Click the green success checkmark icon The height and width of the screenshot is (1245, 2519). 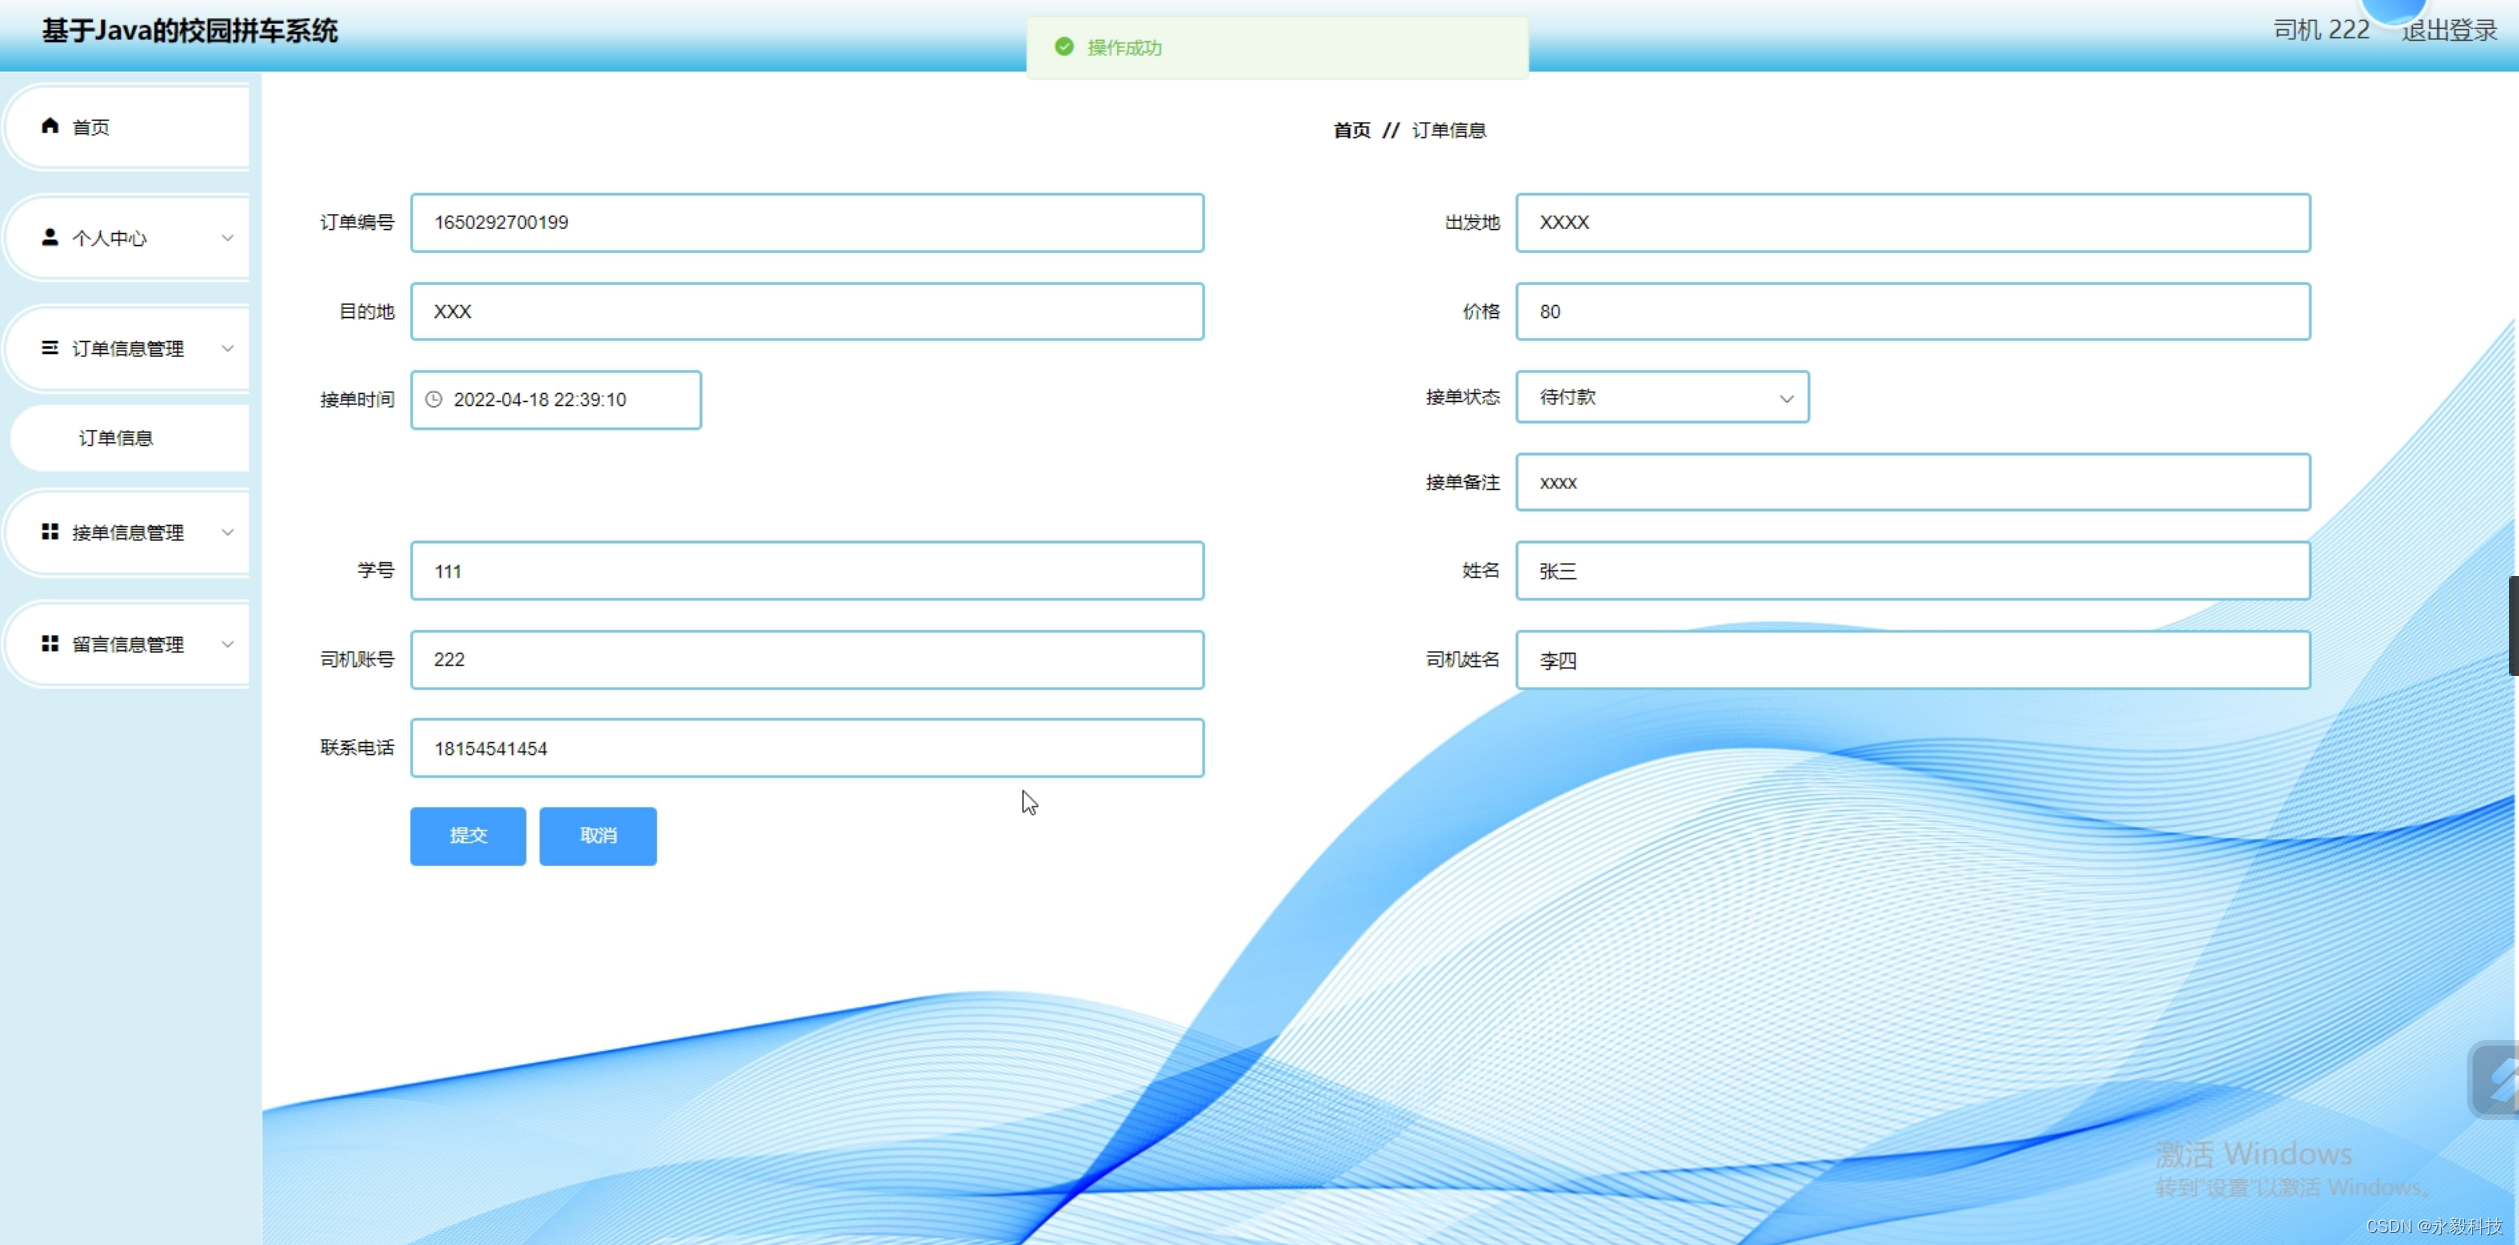tap(1064, 47)
